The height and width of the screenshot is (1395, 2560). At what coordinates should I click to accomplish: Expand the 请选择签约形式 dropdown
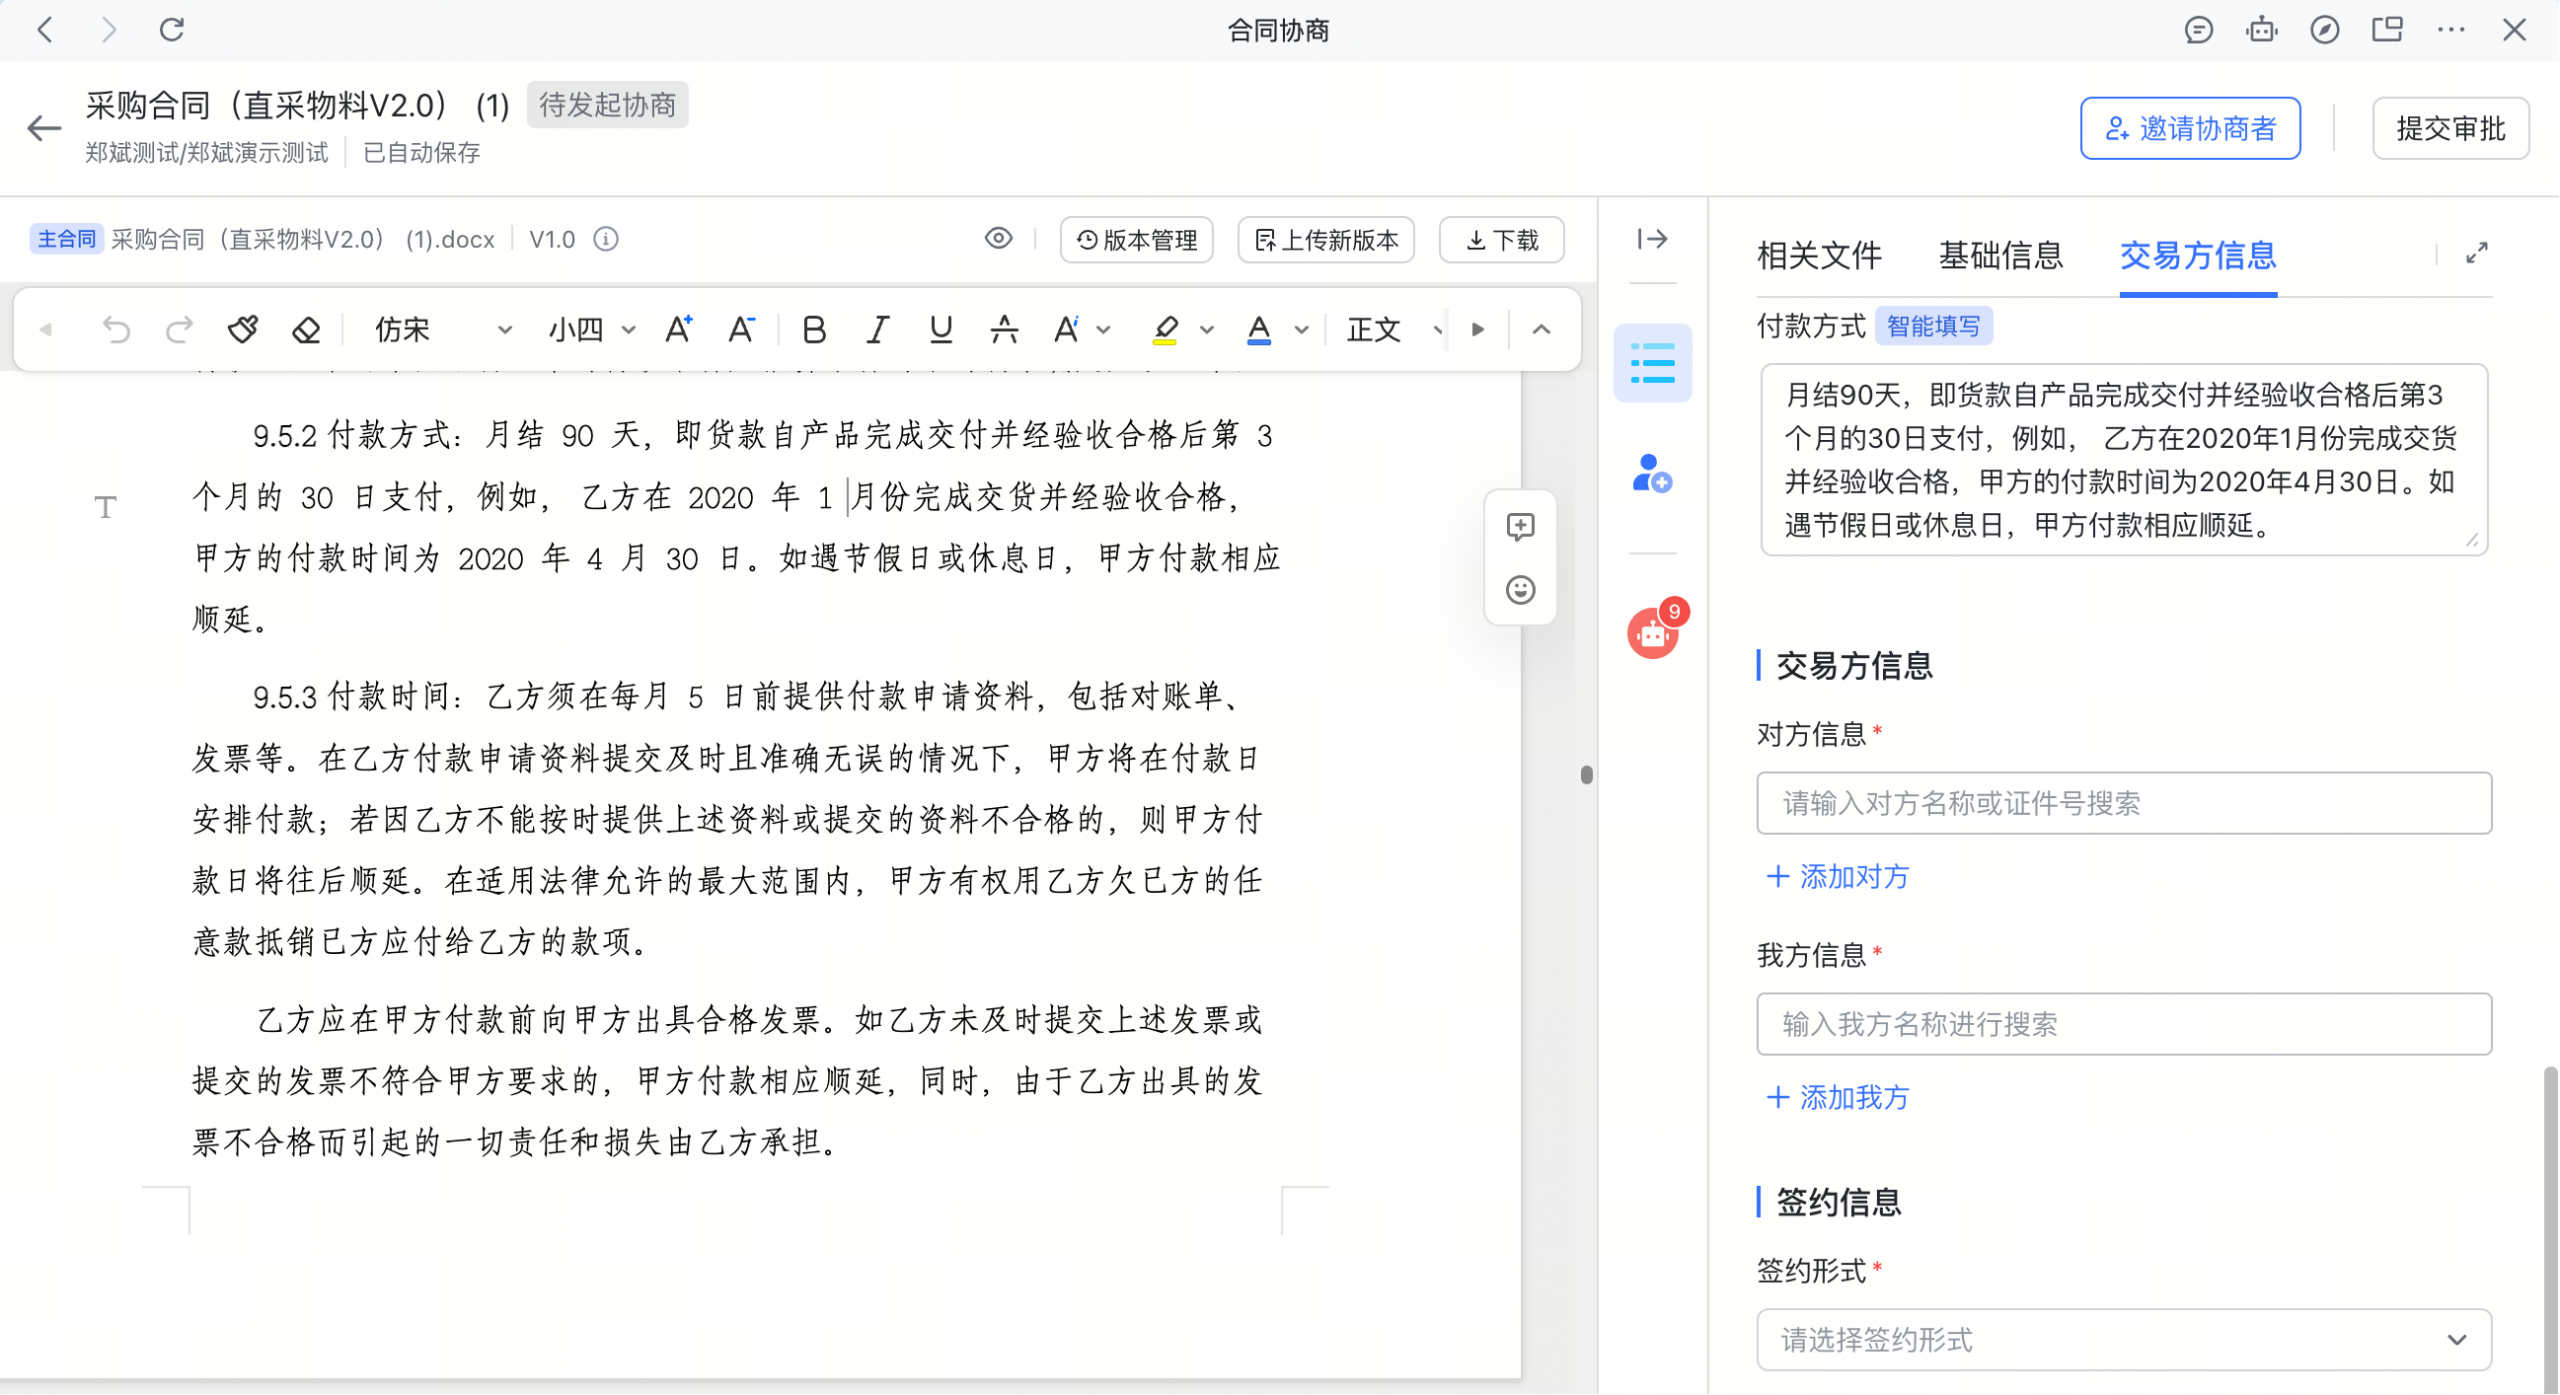(x=2123, y=1339)
